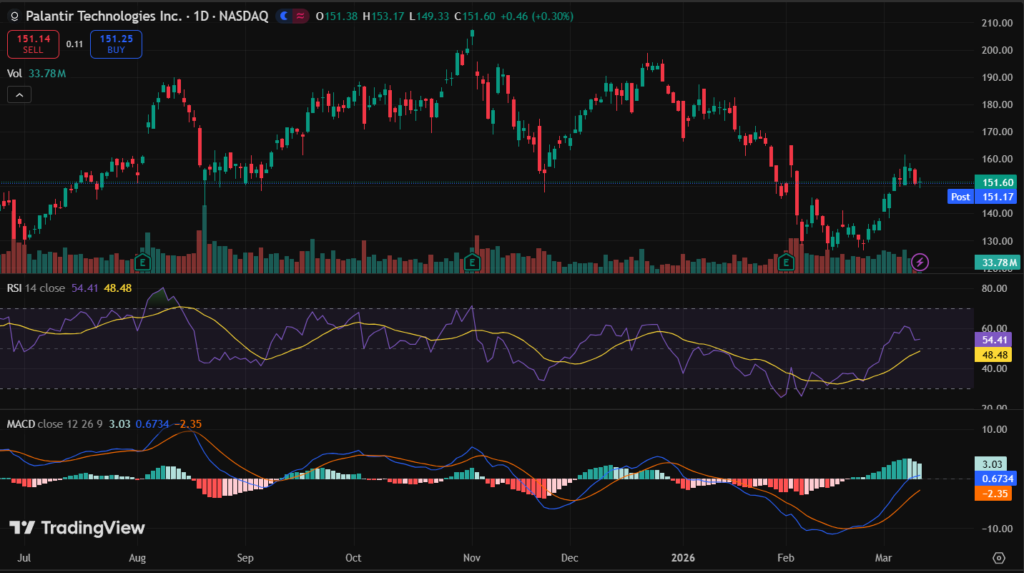Viewport: 1024px width, 573px height.
Task: Click the red approximate-data indicator icon
Action: 300,16
